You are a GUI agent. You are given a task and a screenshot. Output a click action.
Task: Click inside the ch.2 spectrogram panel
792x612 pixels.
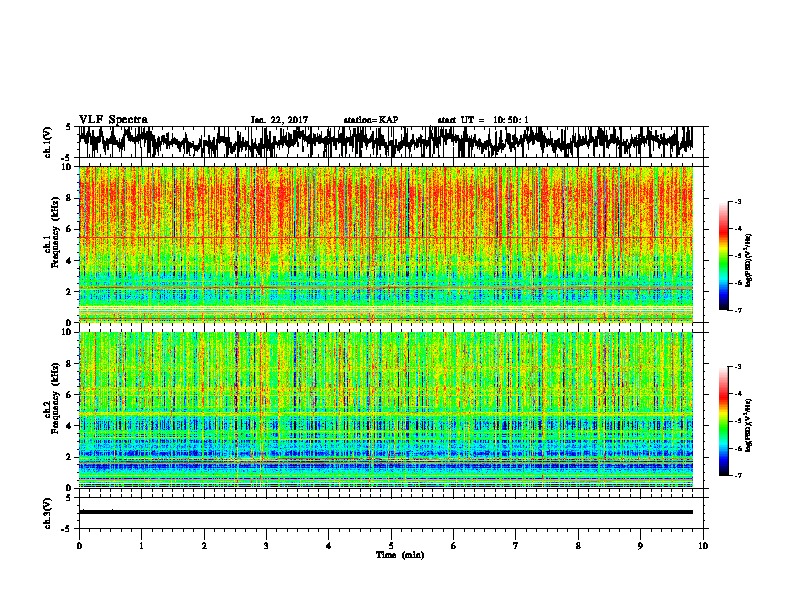click(385, 410)
